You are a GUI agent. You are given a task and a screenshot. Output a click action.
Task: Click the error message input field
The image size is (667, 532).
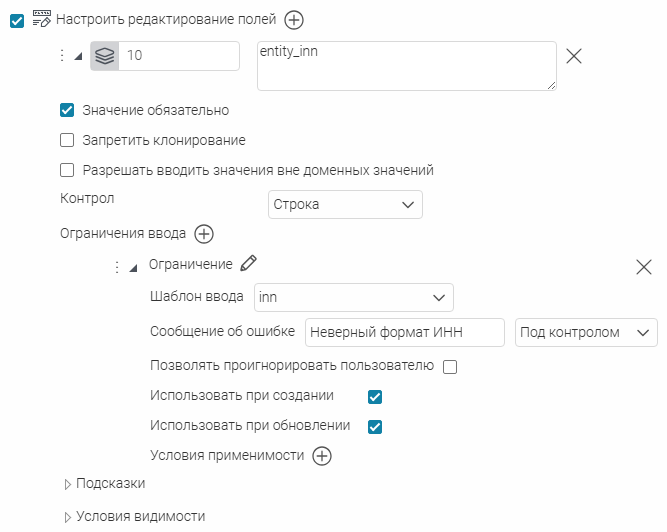pyautogui.click(x=405, y=332)
